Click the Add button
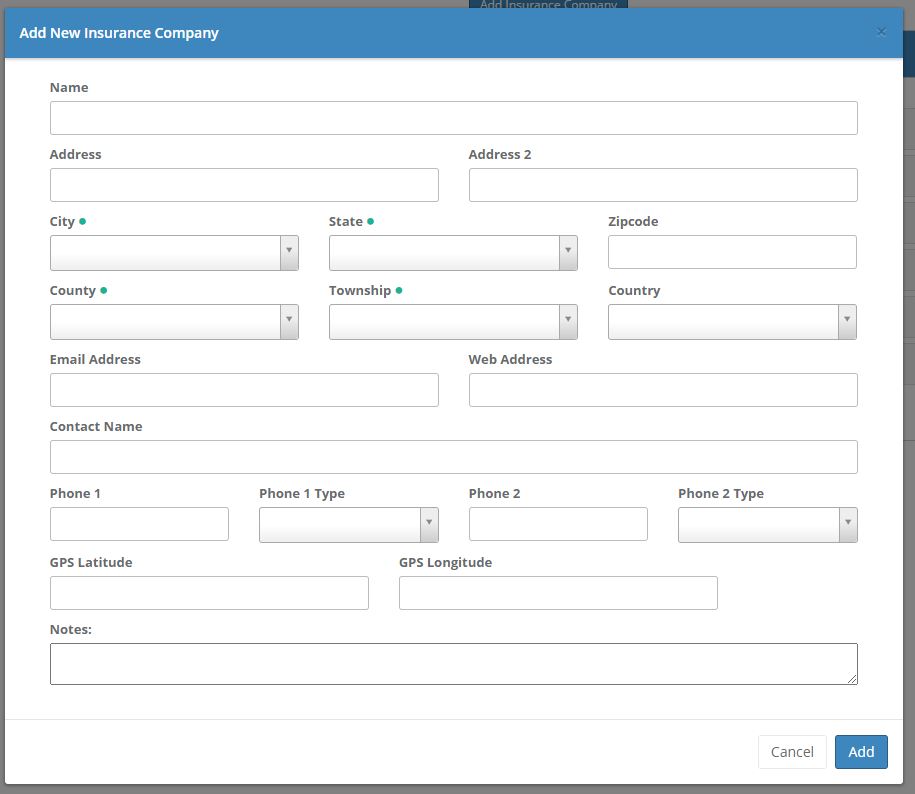 coord(860,752)
